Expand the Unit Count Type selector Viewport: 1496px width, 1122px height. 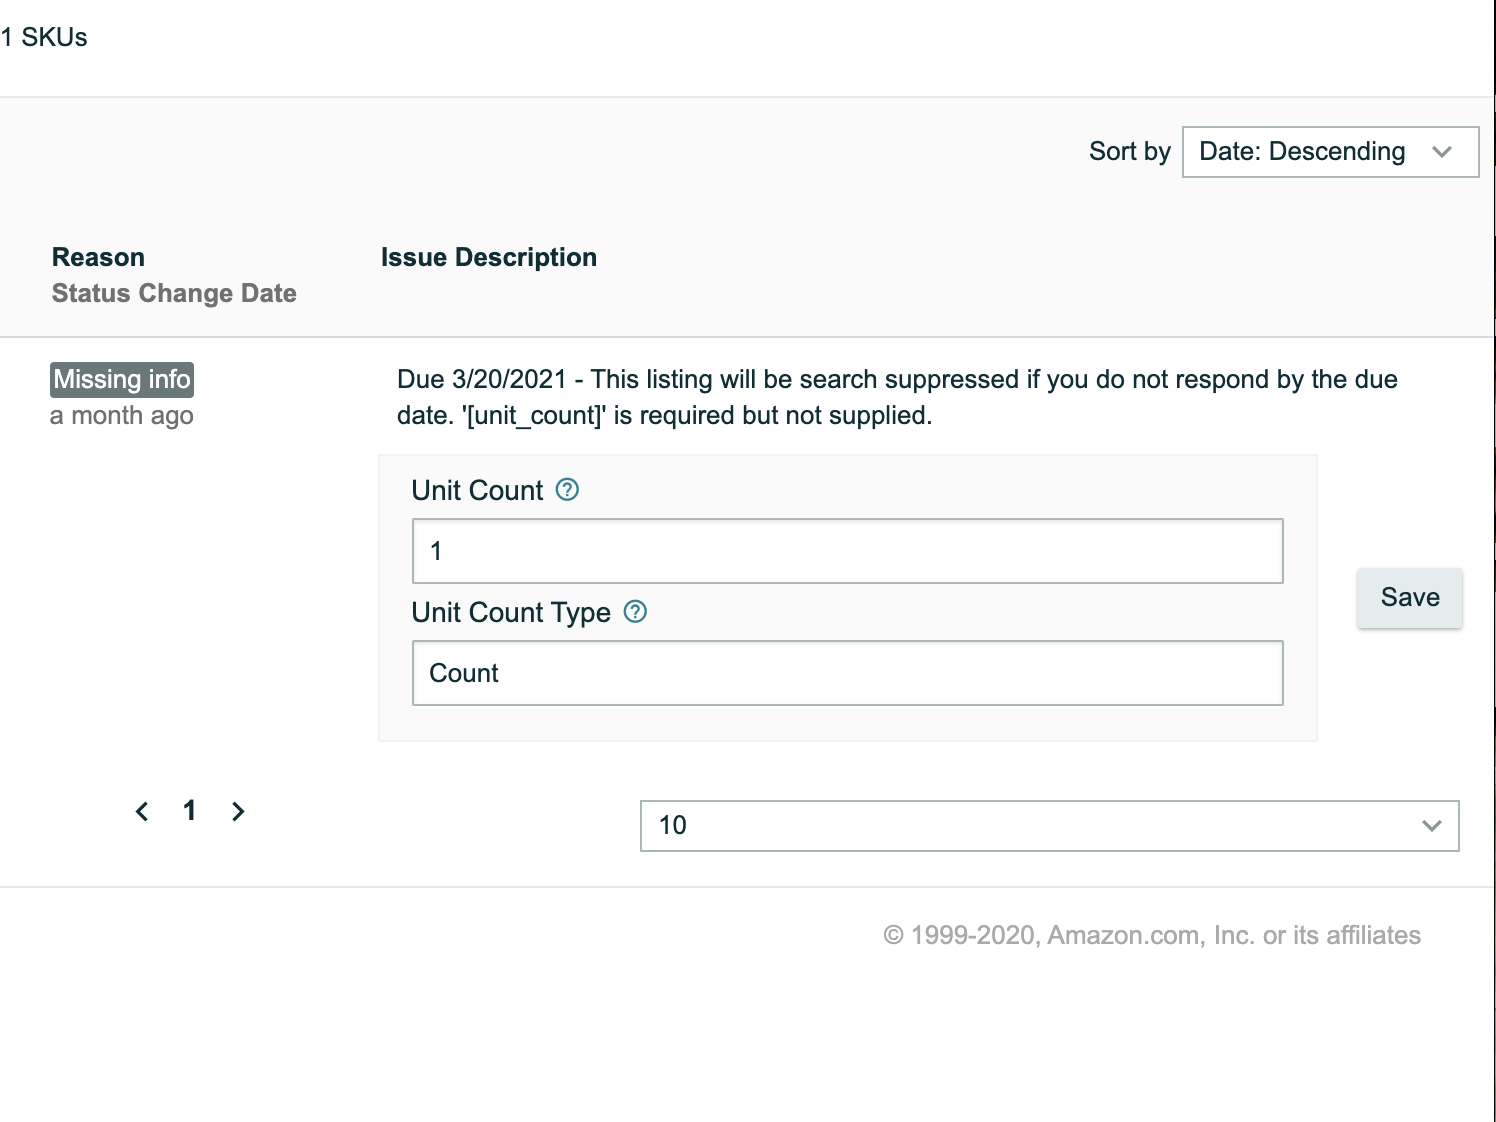tap(846, 673)
